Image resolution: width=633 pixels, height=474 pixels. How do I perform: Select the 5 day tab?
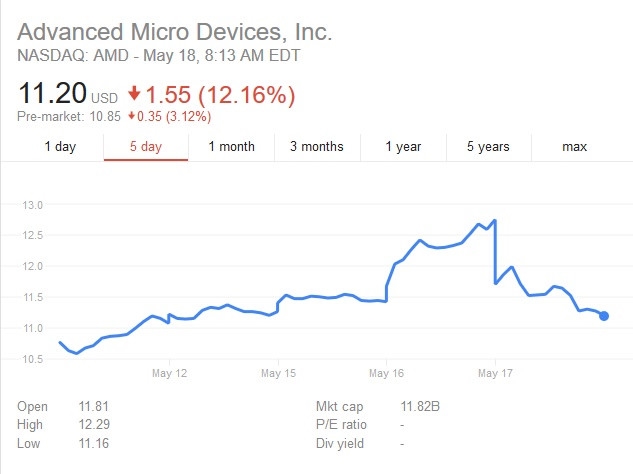coord(146,147)
